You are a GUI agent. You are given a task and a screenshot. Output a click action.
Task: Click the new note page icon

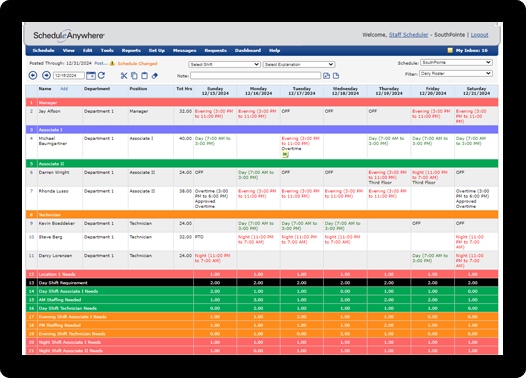(336, 76)
